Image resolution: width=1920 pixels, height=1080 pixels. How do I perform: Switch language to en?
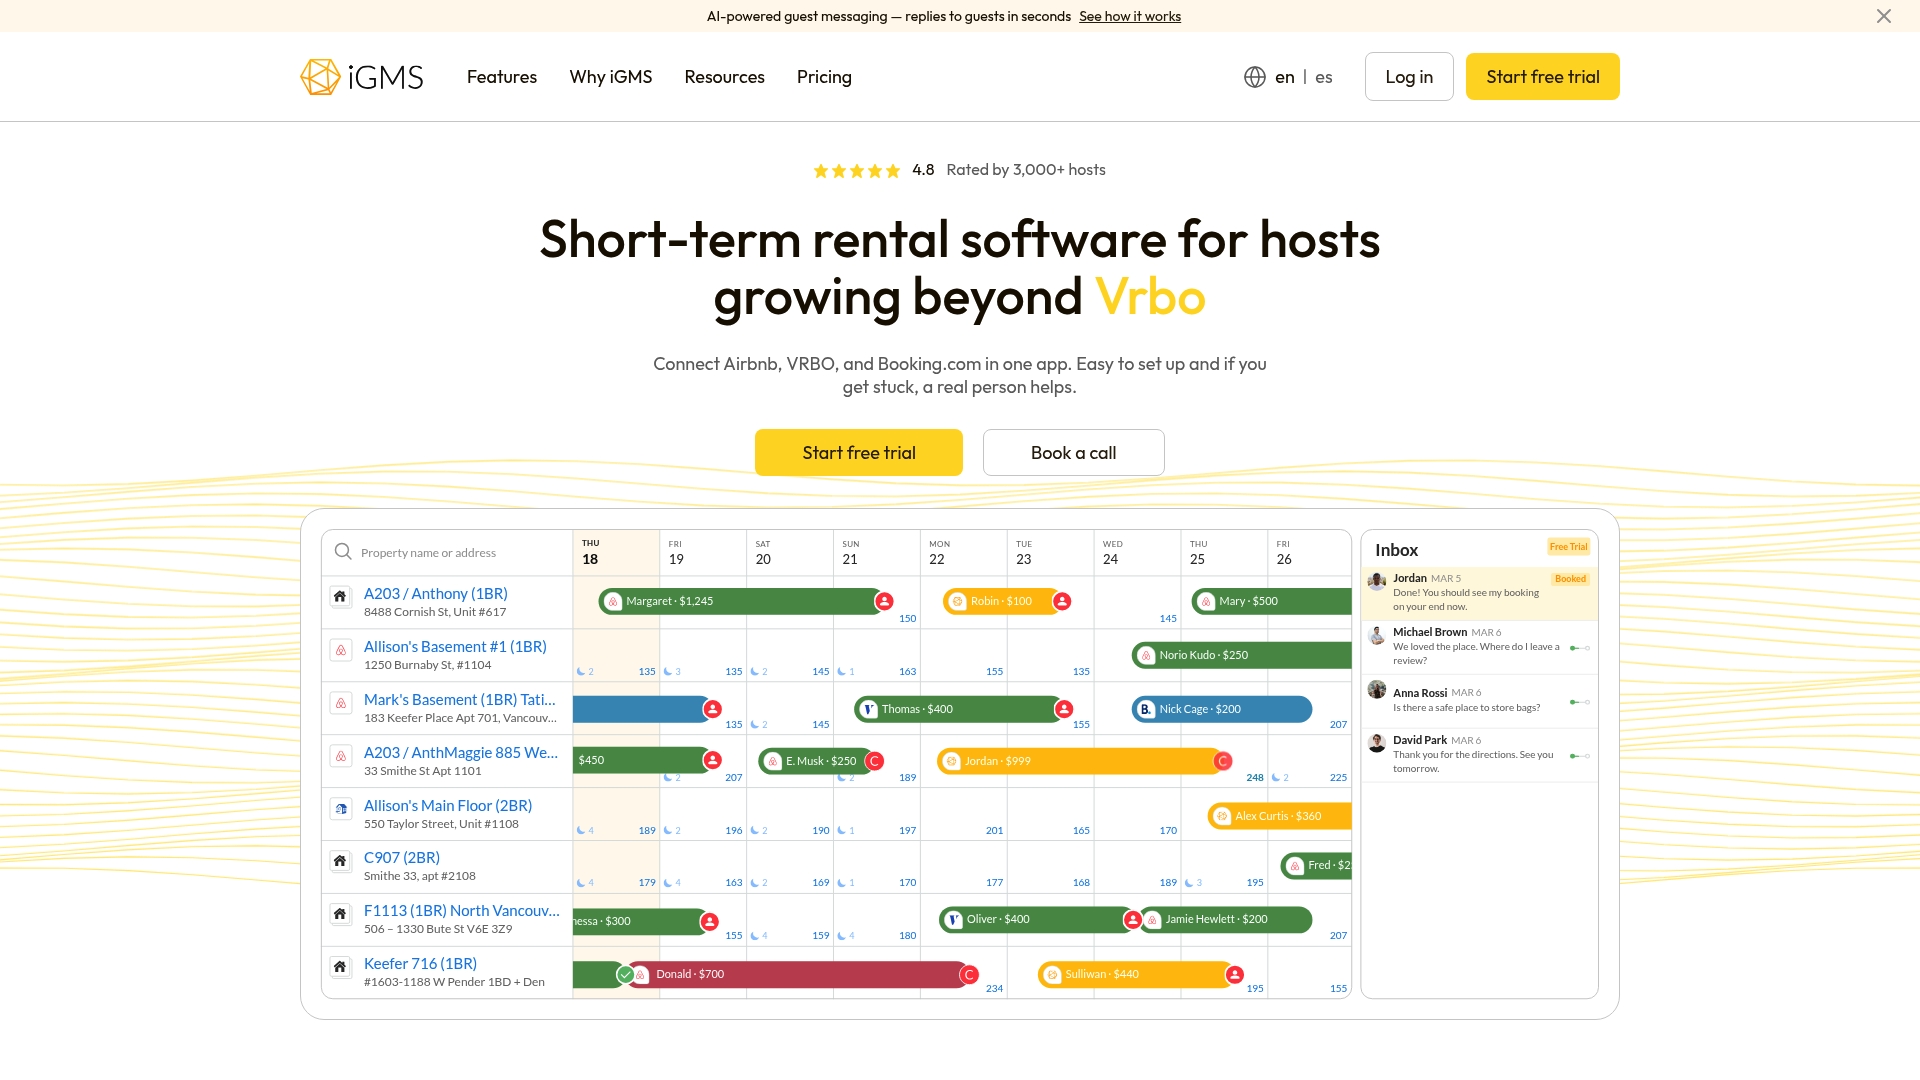pos(1285,77)
